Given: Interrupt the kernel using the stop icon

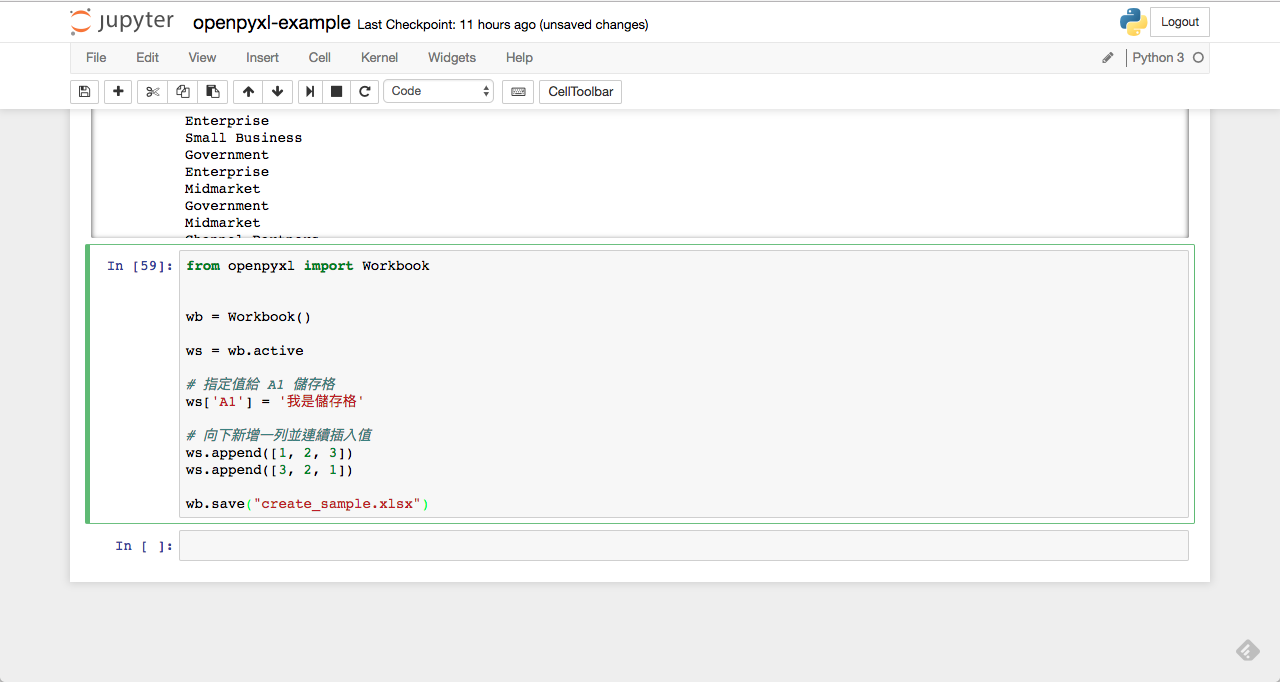Looking at the screenshot, I should click(337, 91).
